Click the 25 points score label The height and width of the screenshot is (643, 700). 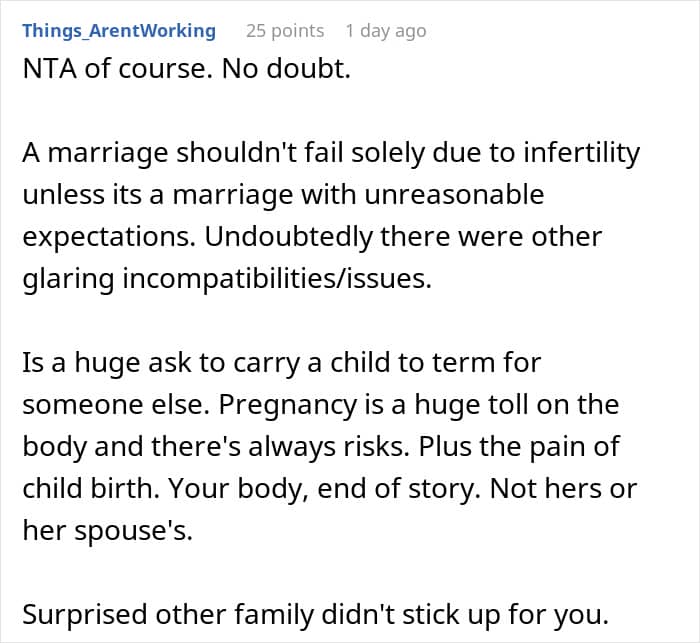click(285, 31)
